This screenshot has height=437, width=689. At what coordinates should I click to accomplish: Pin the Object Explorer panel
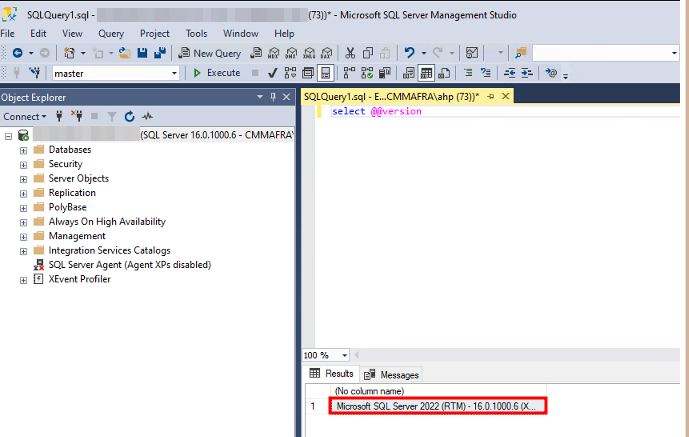(273, 97)
